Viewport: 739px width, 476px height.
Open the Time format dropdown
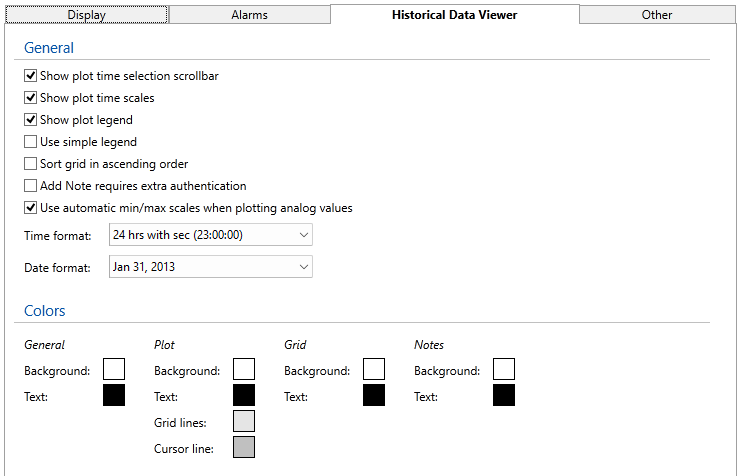[x=209, y=235]
